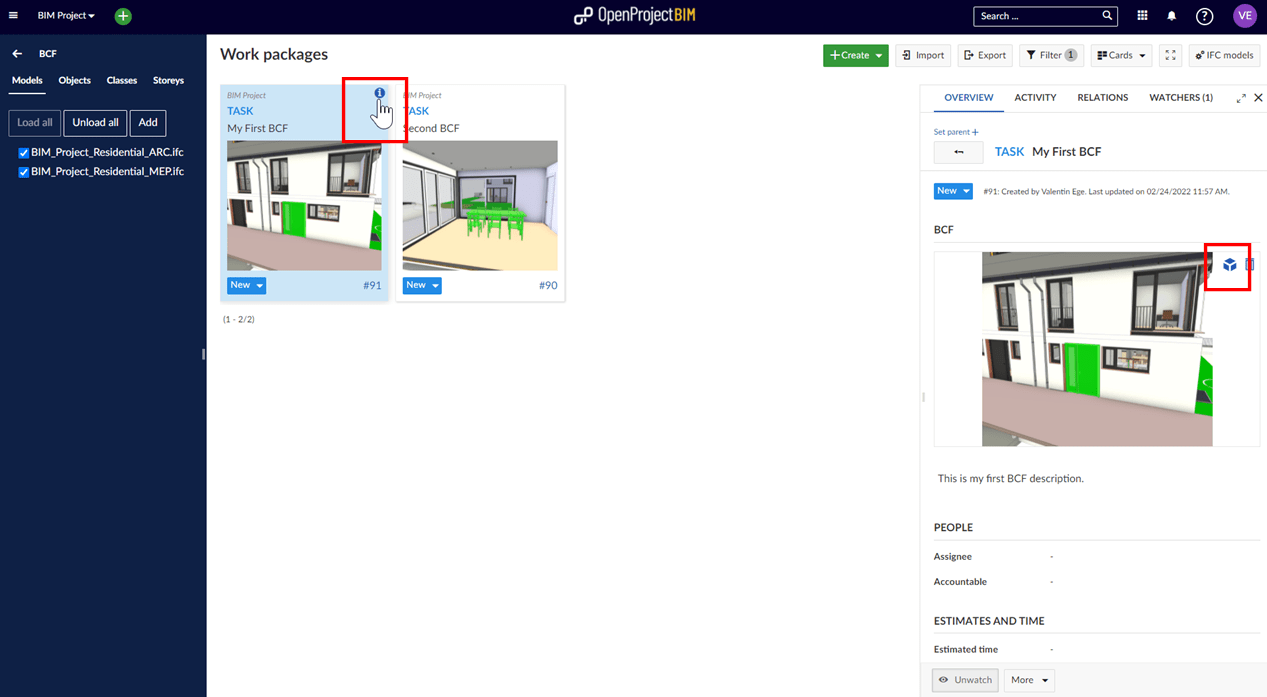Click the show viewpoint cube icon
The image size is (1267, 697).
pyautogui.click(x=1229, y=265)
